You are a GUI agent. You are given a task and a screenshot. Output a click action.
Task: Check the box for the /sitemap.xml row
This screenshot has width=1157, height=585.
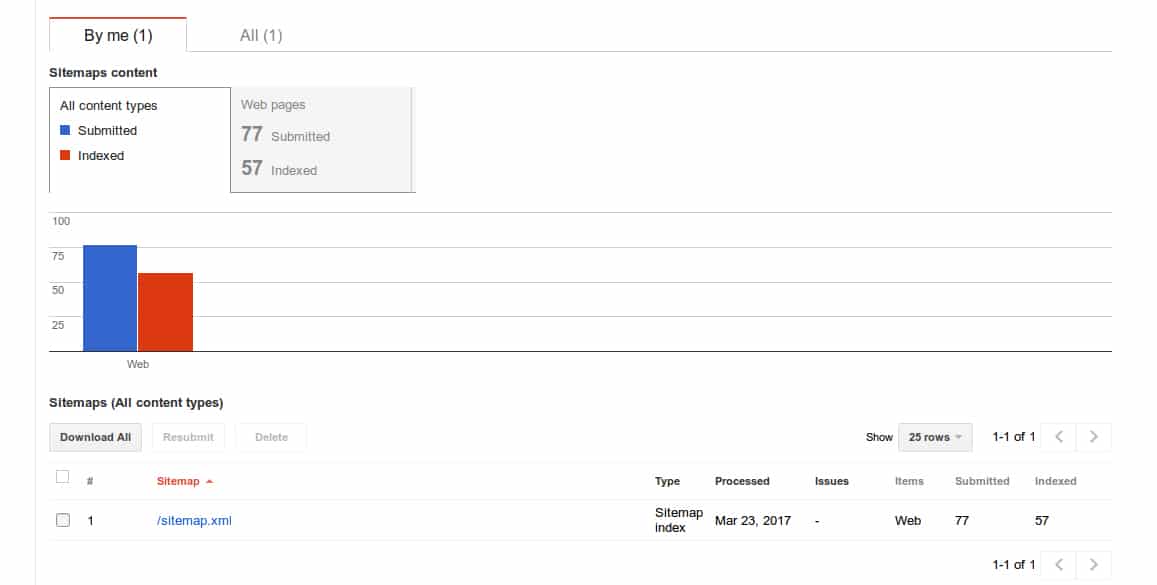point(63,520)
